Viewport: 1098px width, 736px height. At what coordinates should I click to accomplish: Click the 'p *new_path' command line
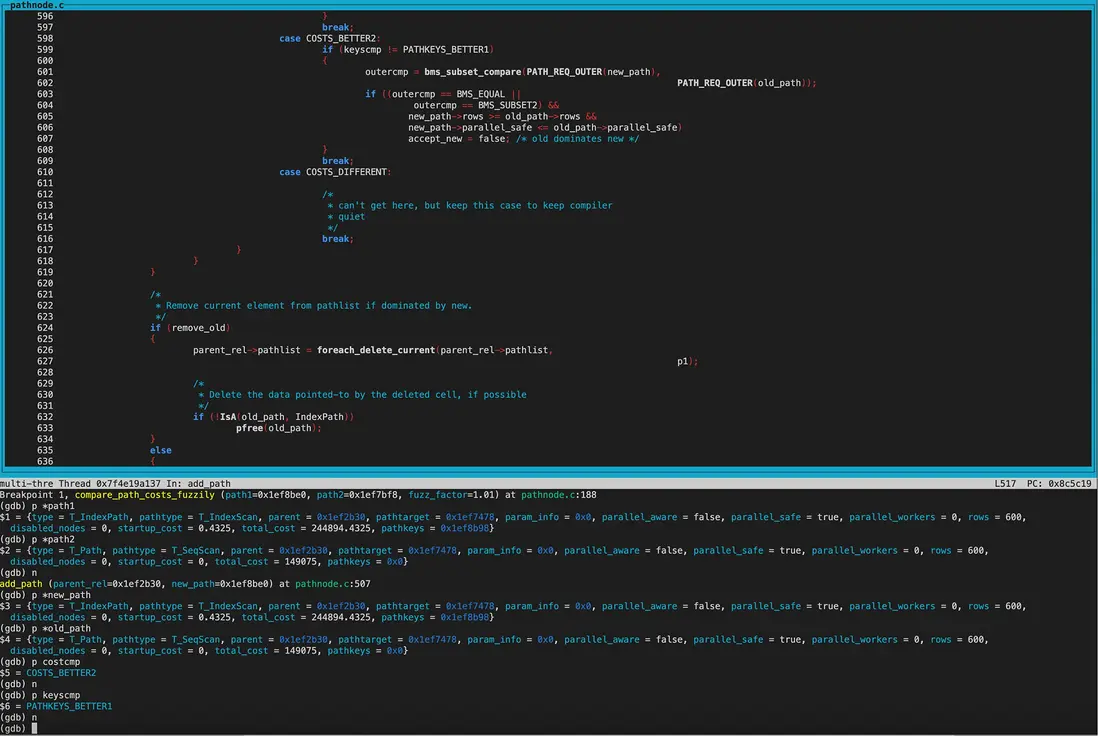(x=45, y=595)
